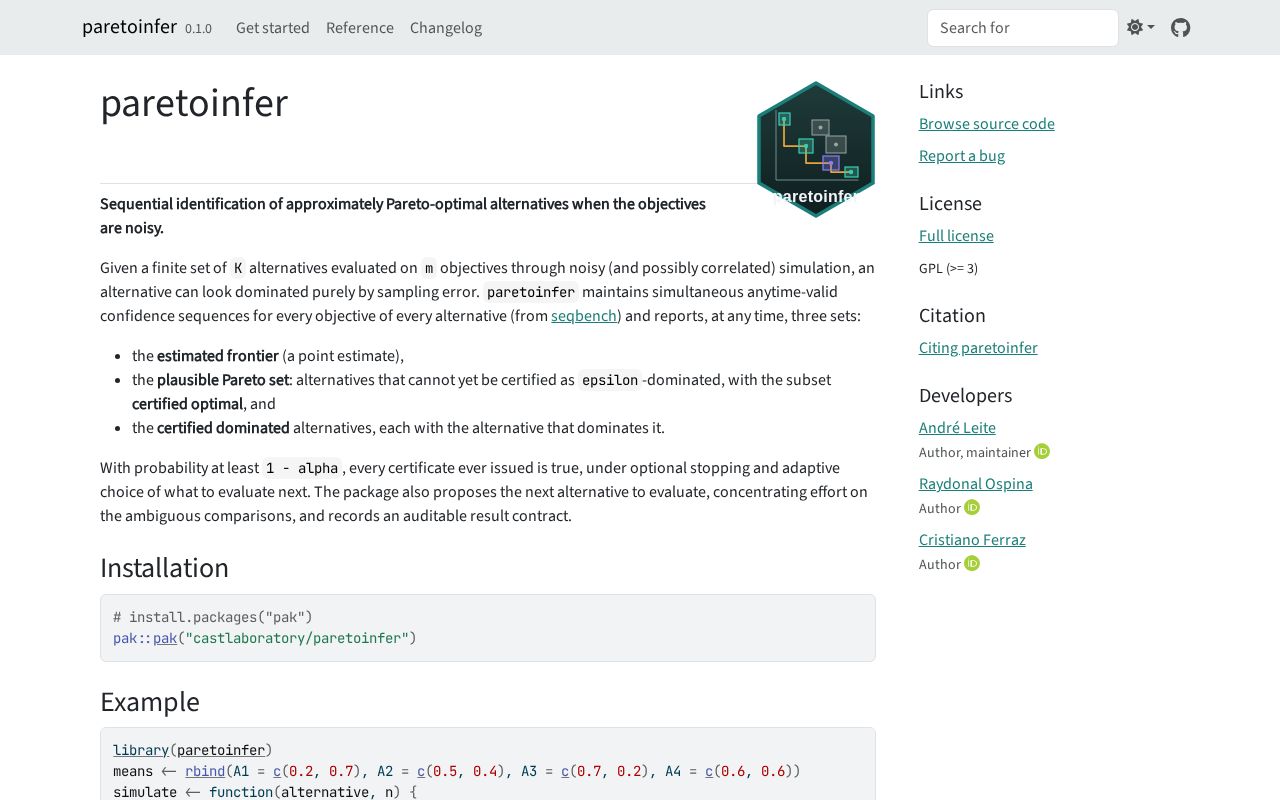Follow the Browse source code link
The height and width of the screenshot is (800, 1280).
(x=987, y=124)
